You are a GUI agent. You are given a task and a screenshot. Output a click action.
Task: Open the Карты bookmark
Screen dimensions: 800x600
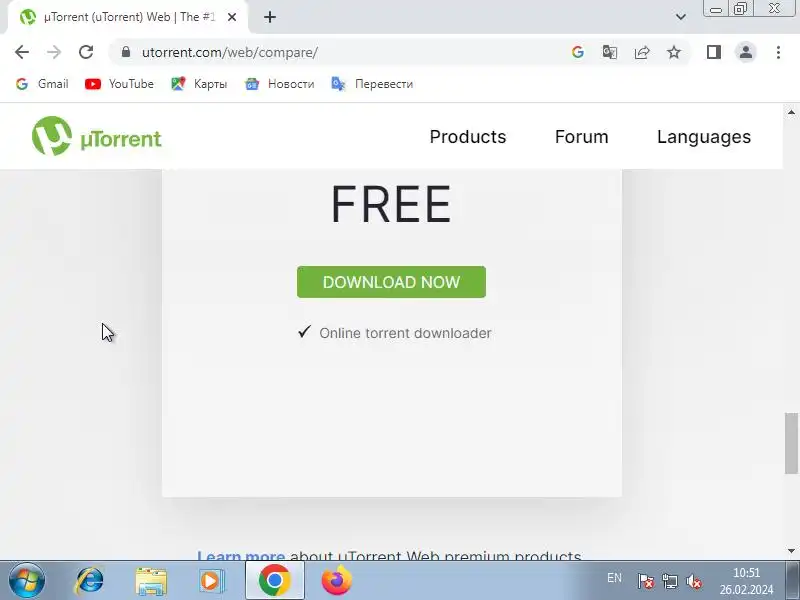pos(199,84)
